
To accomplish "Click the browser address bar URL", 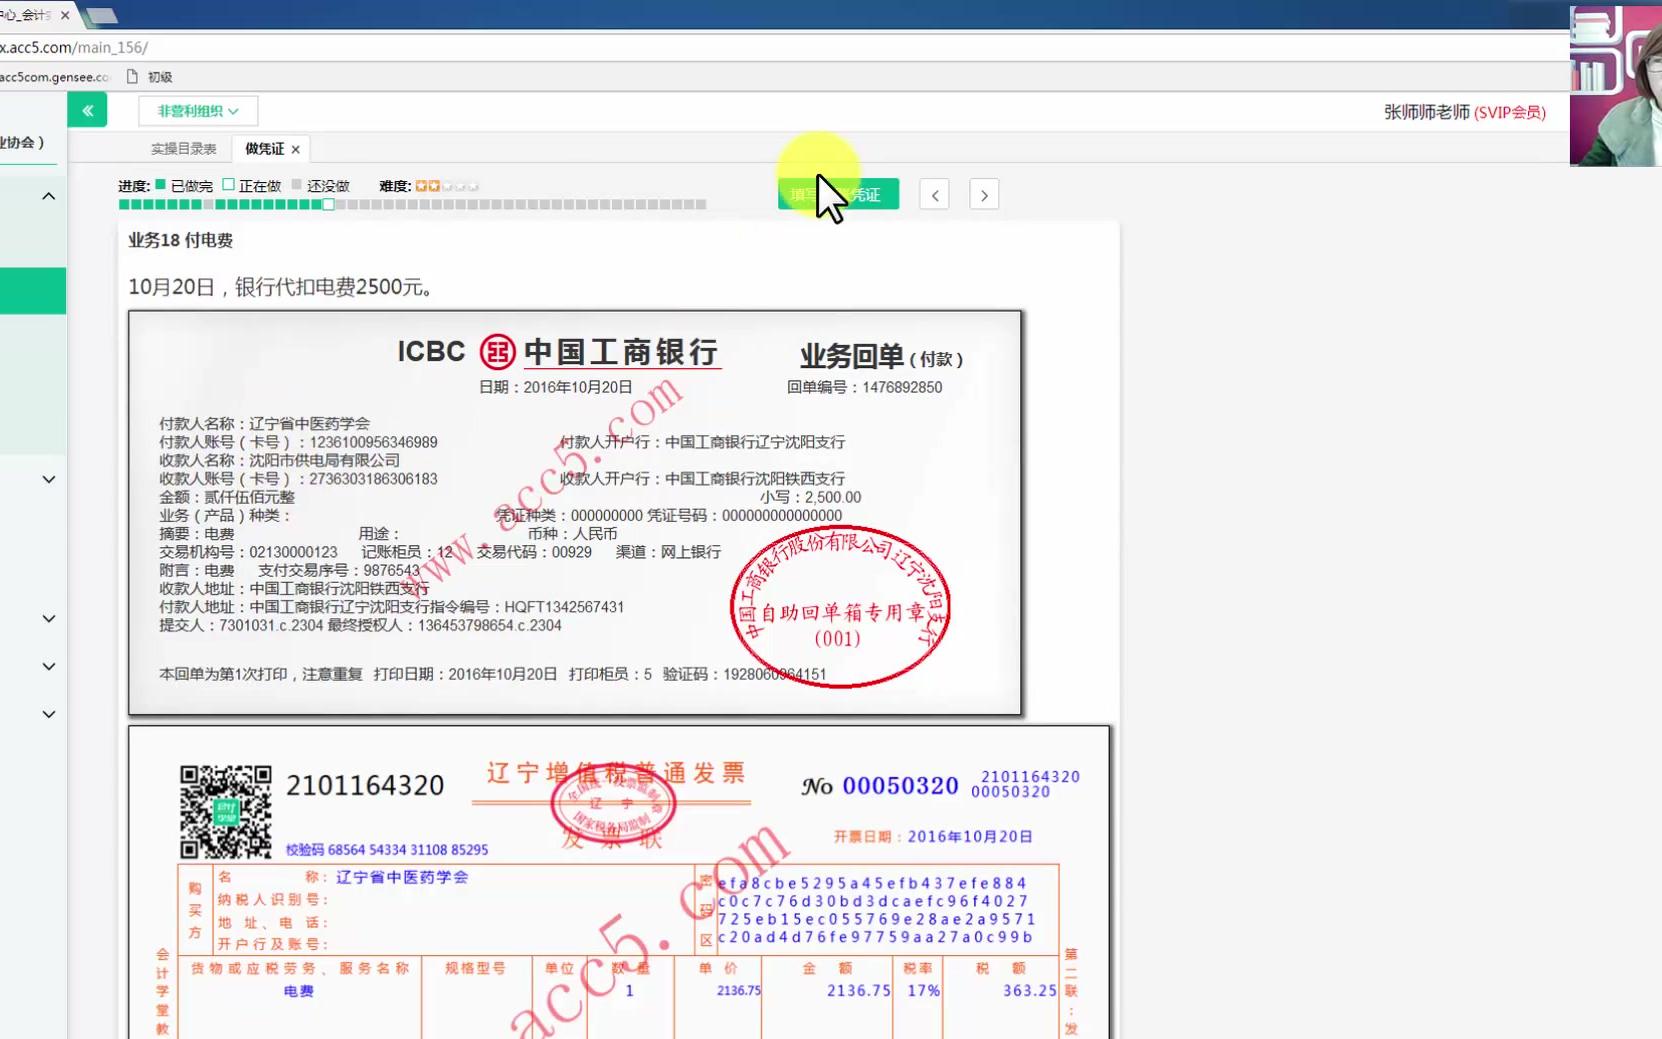I will click(75, 47).
